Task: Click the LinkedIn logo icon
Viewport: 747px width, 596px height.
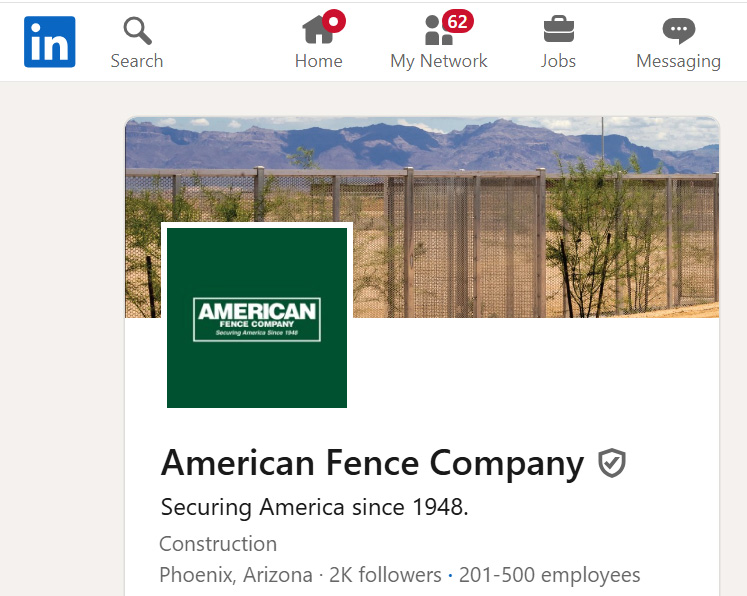Action: (x=50, y=41)
